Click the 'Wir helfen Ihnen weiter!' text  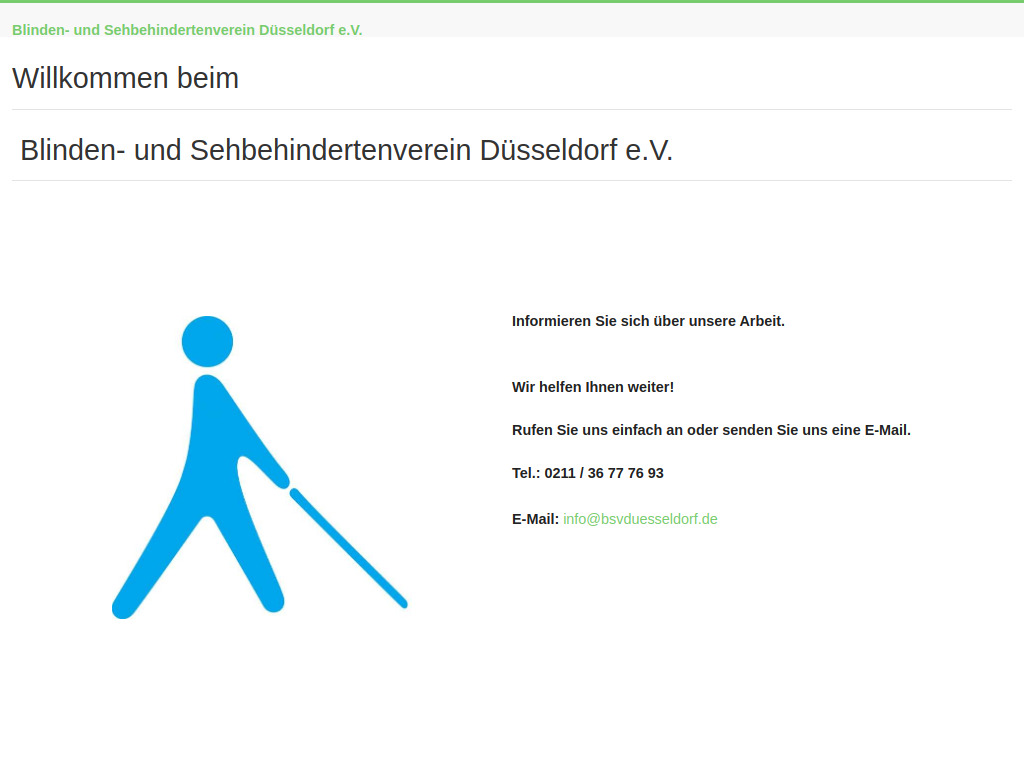click(x=593, y=387)
